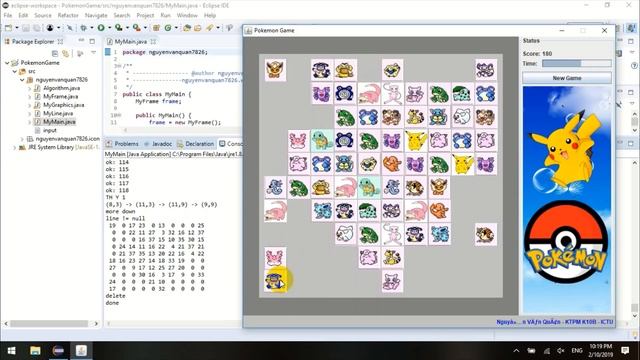Open dropdown arrow beside New icon
640x360 pixels.
point(17,28)
